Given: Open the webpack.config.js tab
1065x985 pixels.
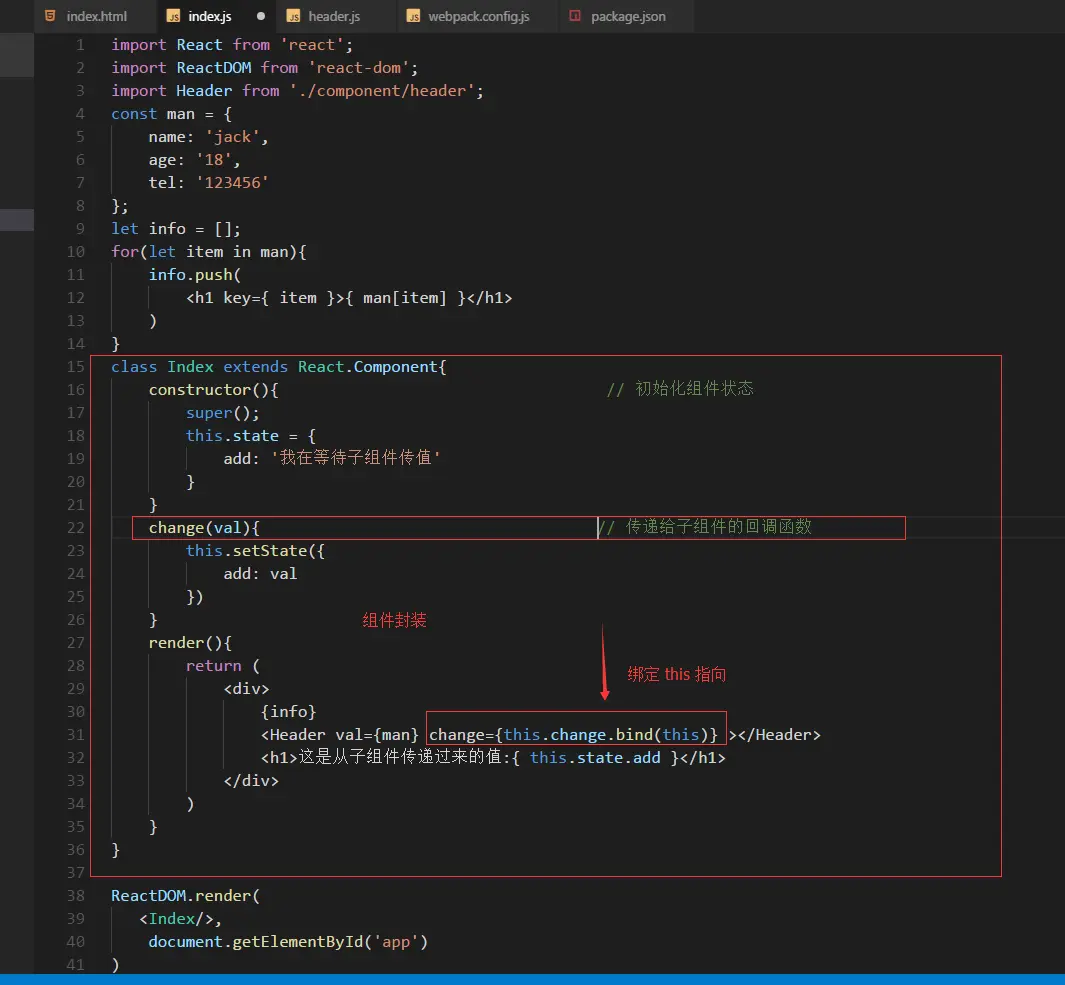Looking at the screenshot, I should [x=468, y=16].
